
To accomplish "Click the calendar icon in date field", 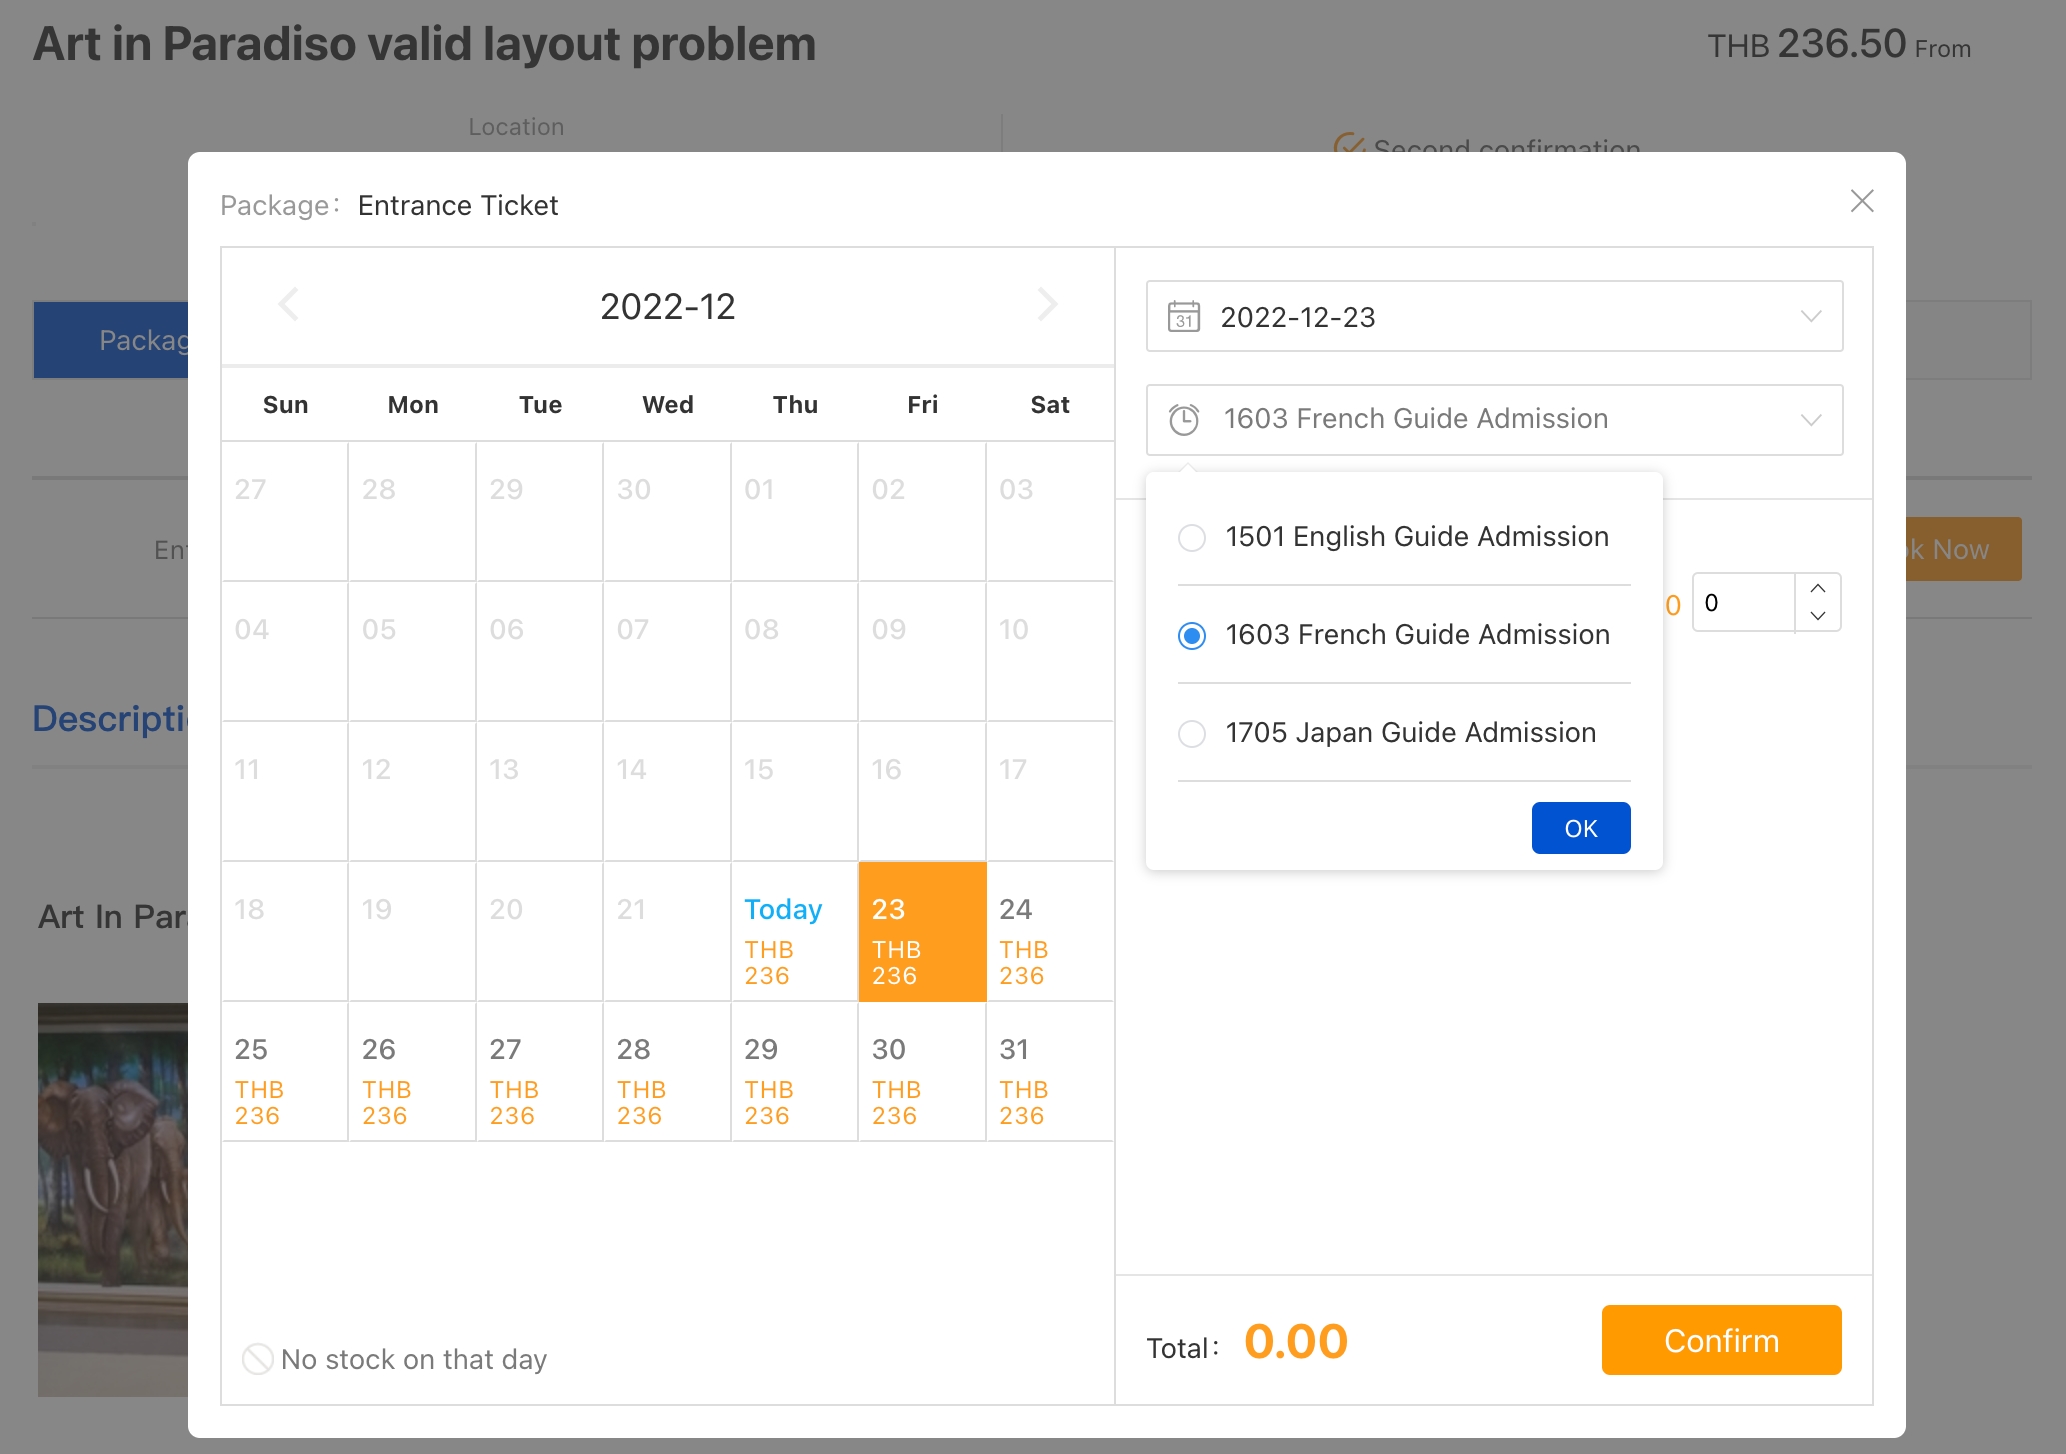I will point(1184,317).
